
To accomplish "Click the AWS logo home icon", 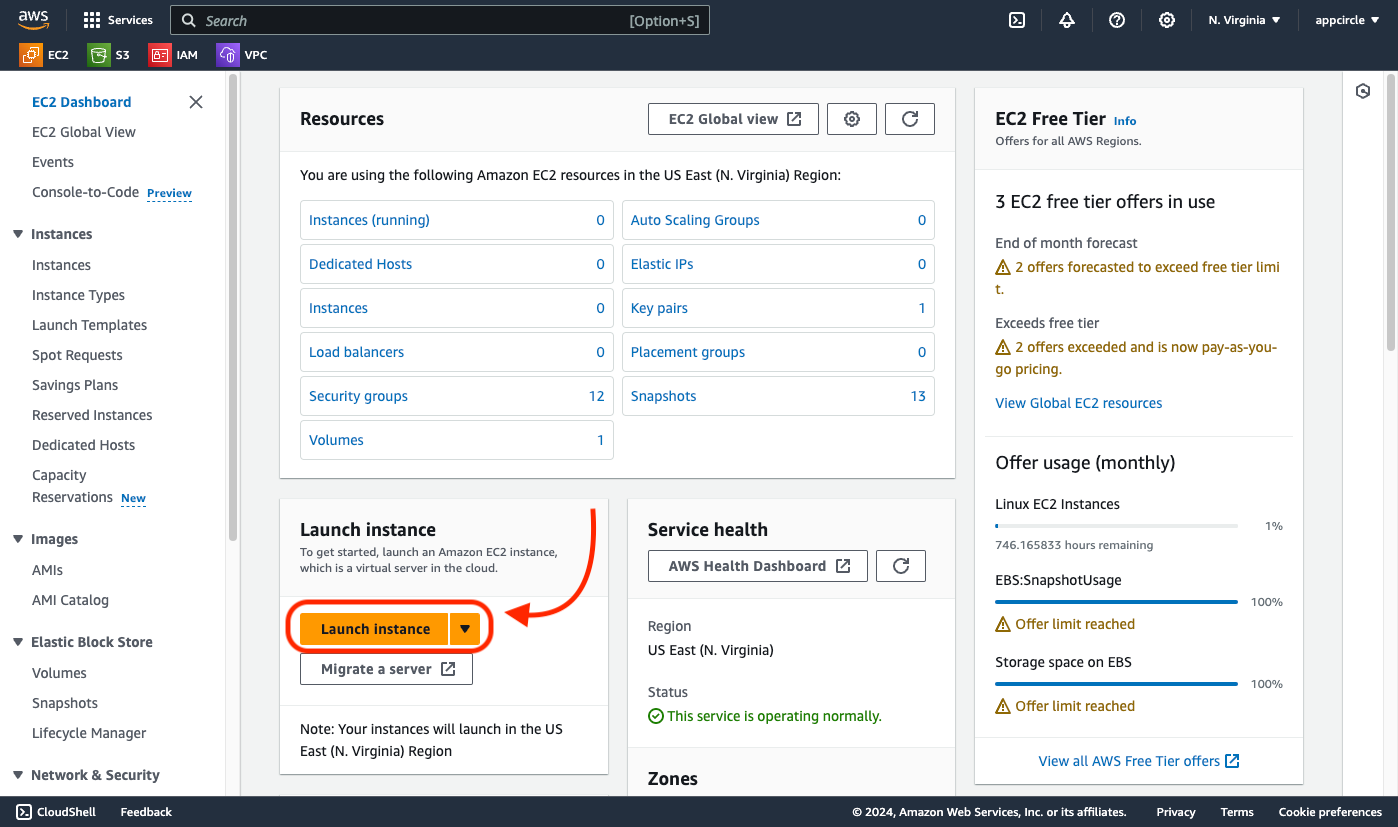I will (x=34, y=20).
